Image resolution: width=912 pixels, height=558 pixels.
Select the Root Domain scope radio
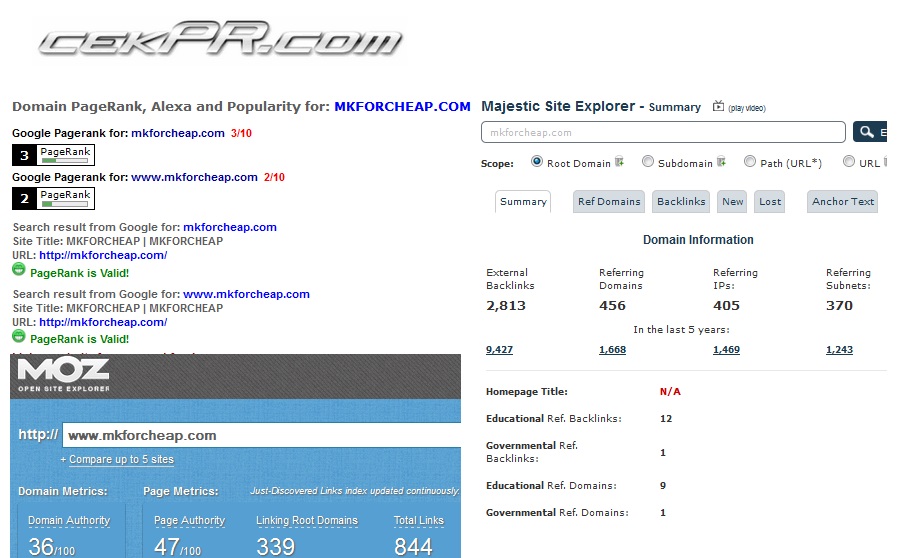coord(536,161)
